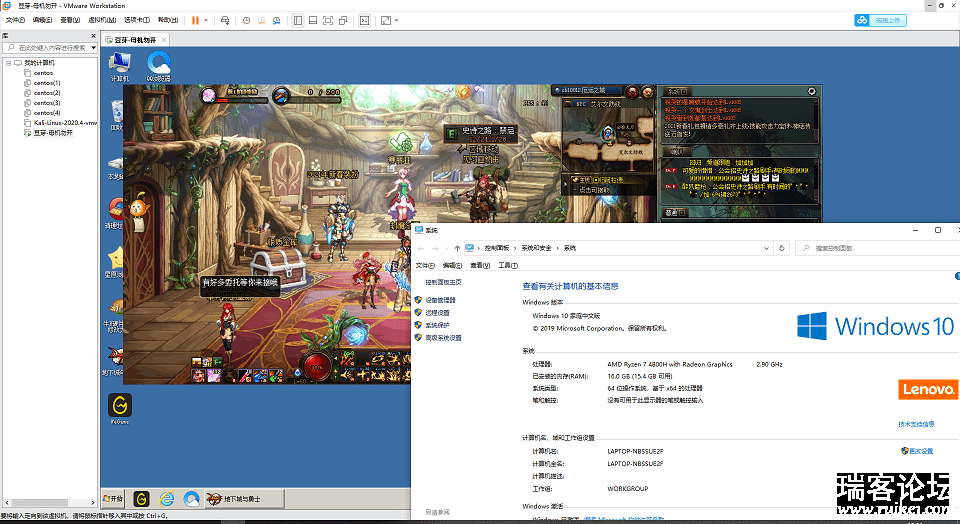Take a VM snapshot clock icon
The image size is (960, 524).
(x=246, y=20)
